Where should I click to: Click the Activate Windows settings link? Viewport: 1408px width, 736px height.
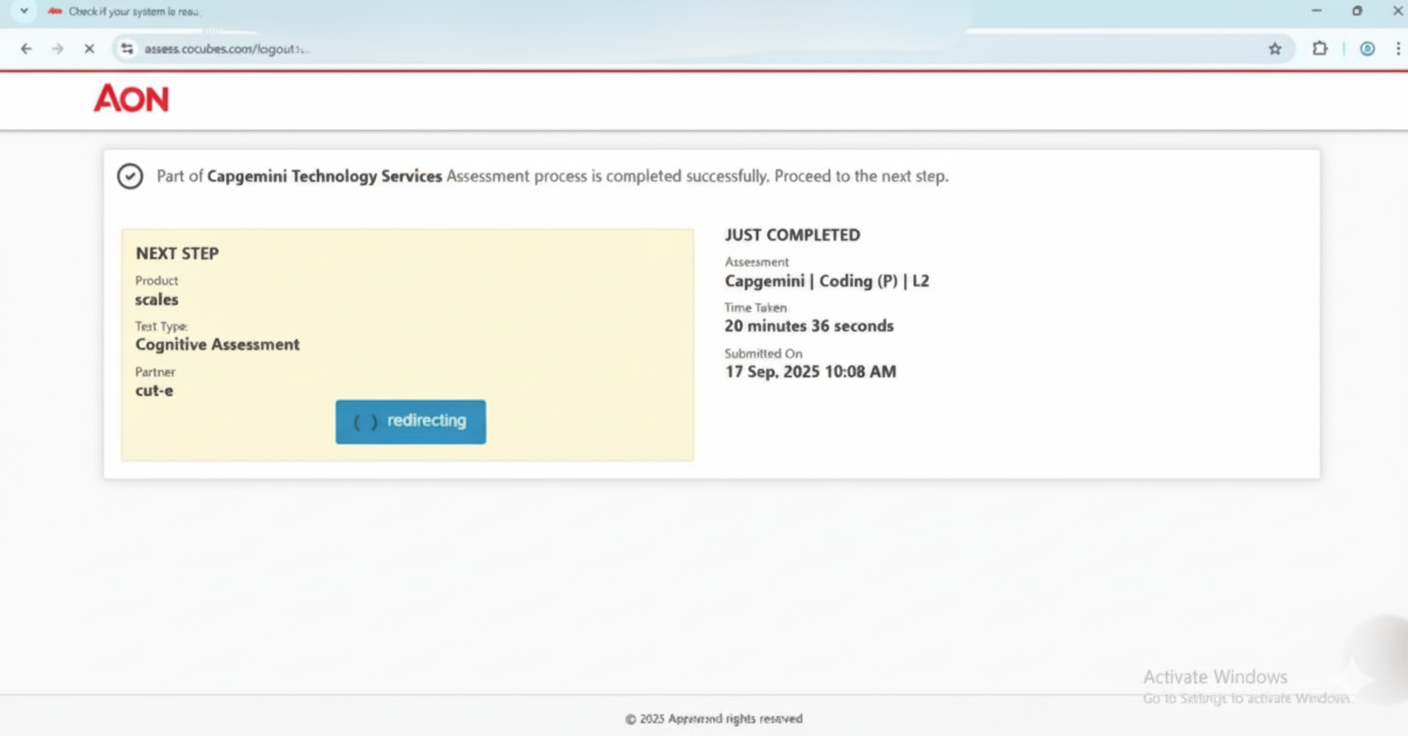(x=1248, y=699)
